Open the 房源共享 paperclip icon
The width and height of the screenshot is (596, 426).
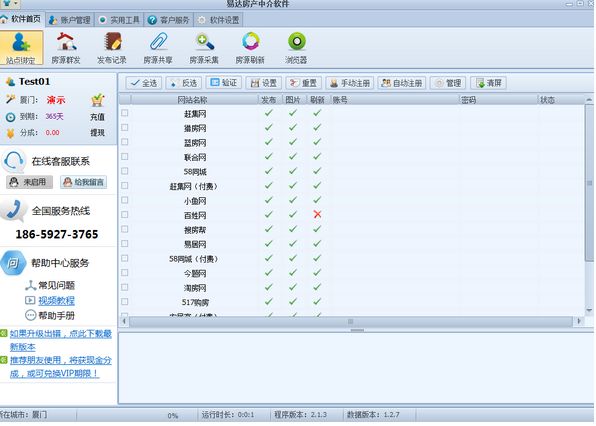click(158, 48)
